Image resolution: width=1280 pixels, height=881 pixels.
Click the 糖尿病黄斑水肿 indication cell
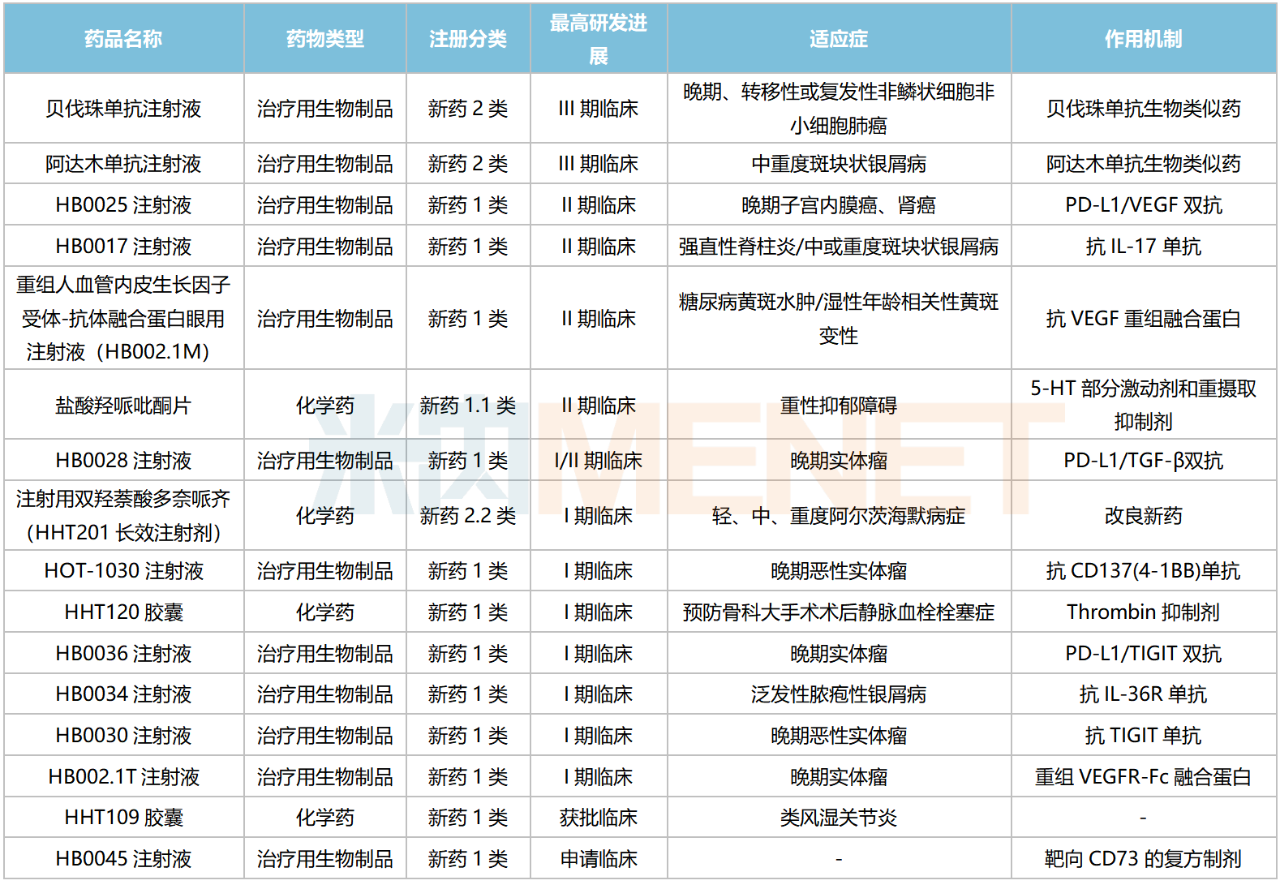point(839,319)
